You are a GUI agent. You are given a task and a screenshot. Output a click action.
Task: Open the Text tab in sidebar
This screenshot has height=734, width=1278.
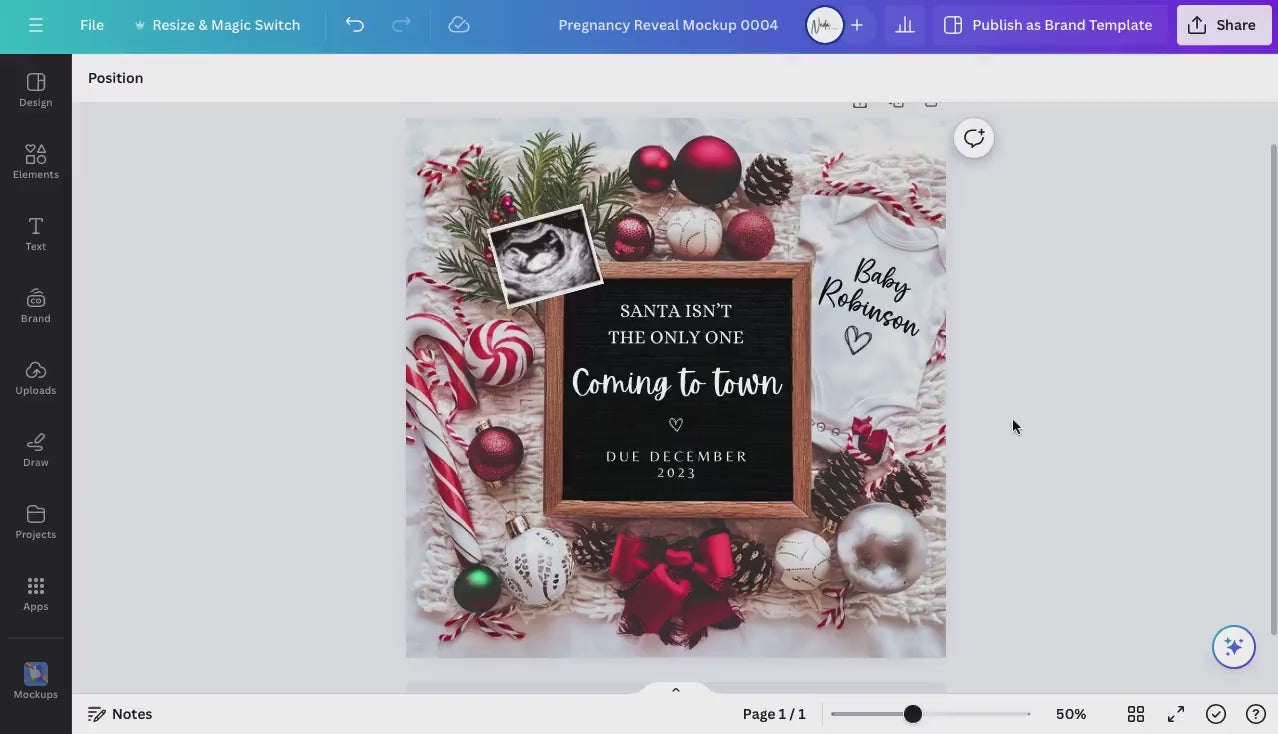[x=36, y=233]
